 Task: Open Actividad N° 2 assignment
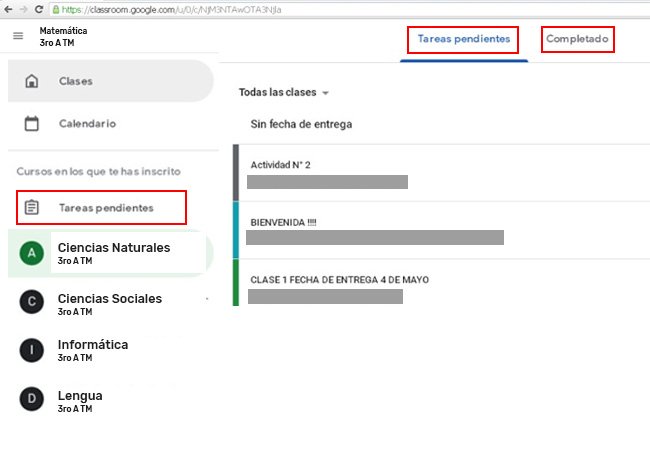(281, 165)
